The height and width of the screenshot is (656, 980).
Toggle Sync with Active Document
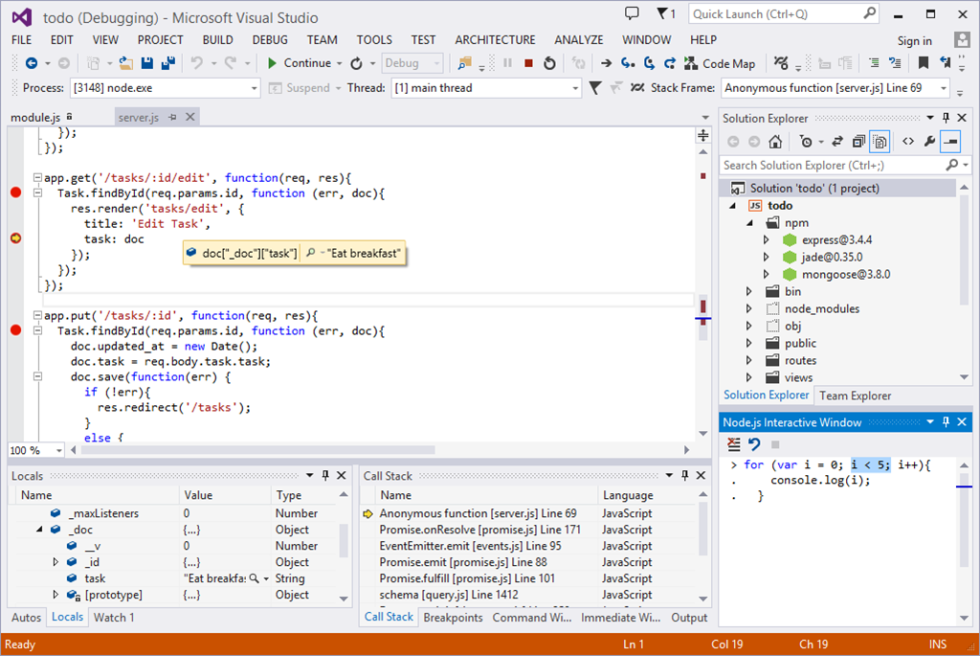click(x=838, y=141)
